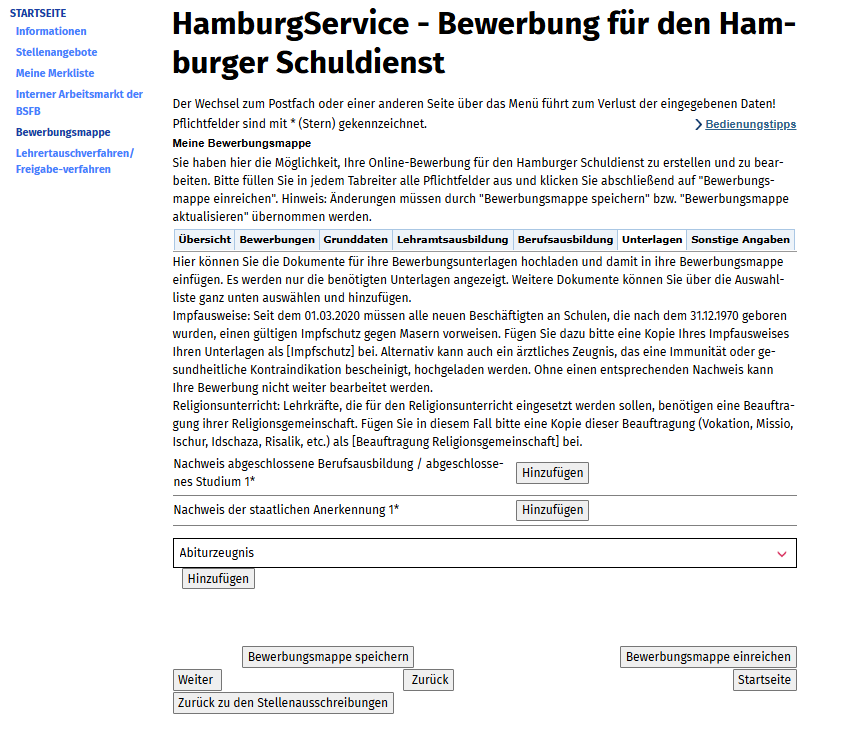Click Hinzufügen for Nachweis der staatlichen Anerkennung

[552, 510]
